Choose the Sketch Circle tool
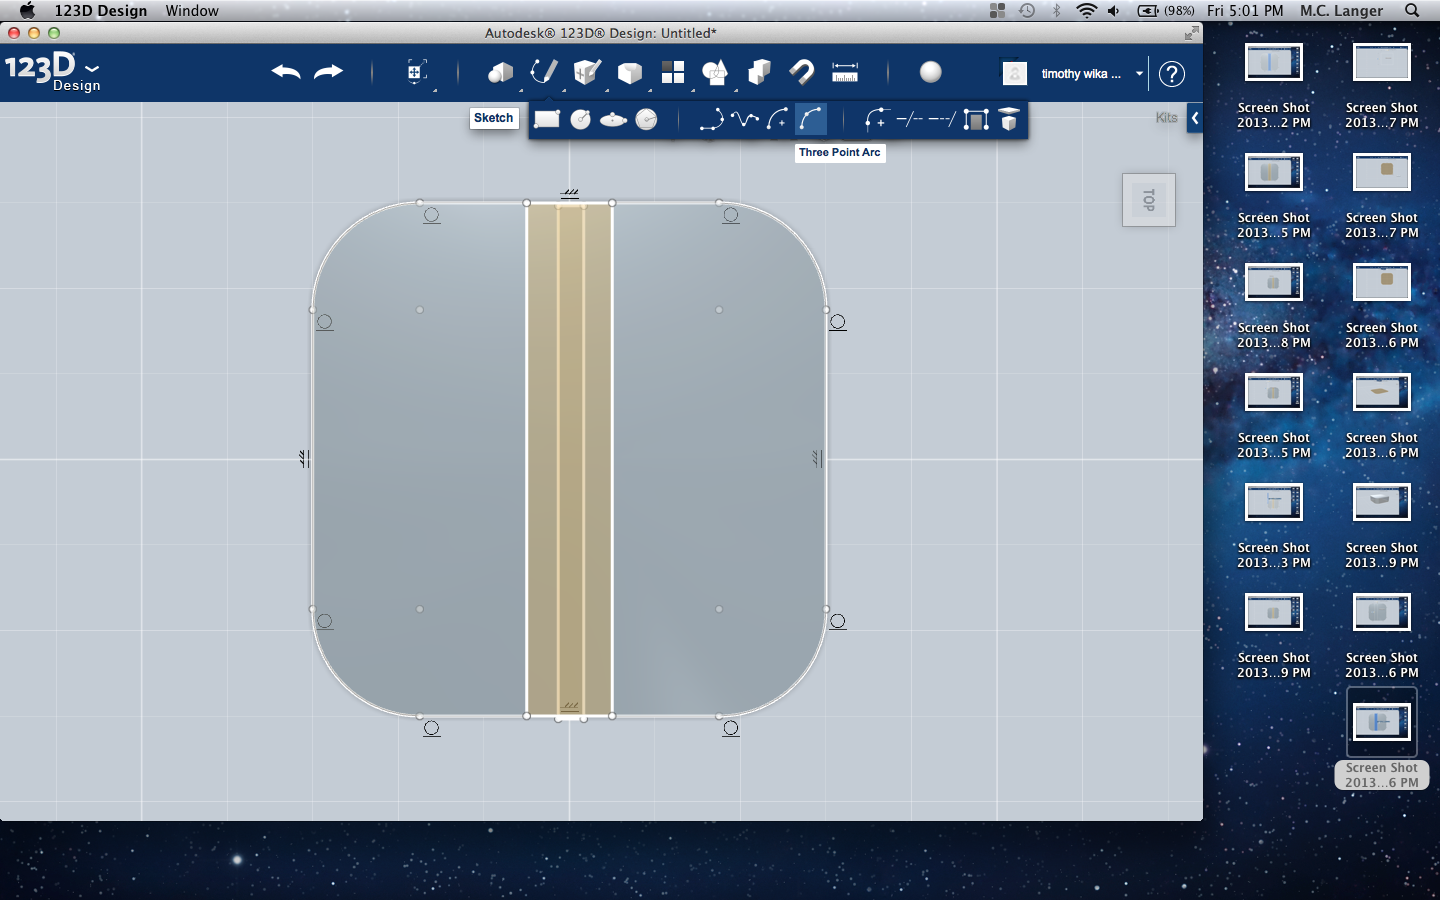The height and width of the screenshot is (900, 1440). click(580, 119)
